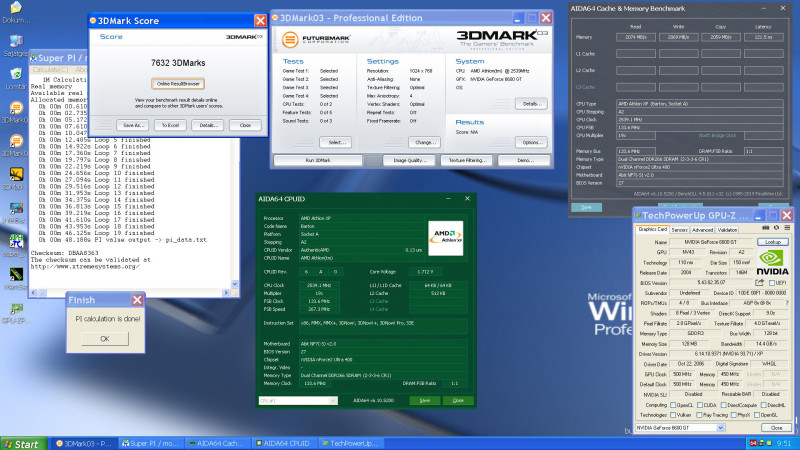Tick the OpenGL checkbox
800x450 pixels.
tap(757, 415)
